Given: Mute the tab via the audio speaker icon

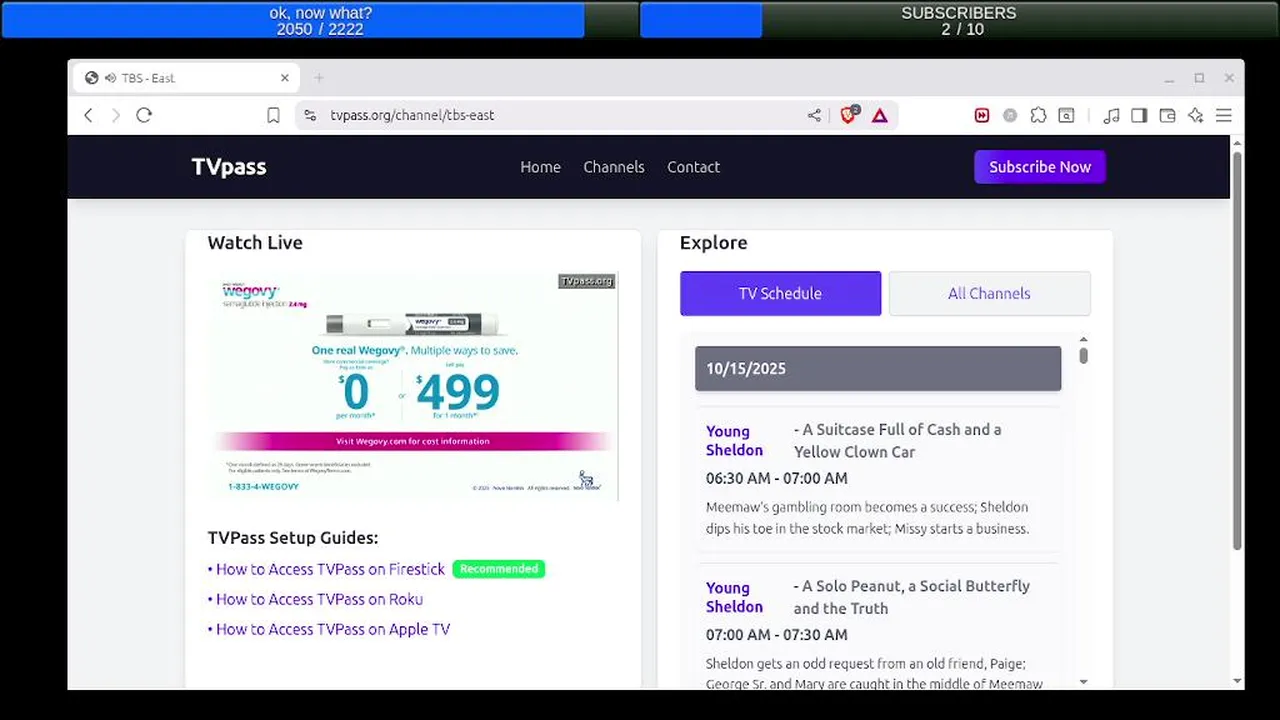Looking at the screenshot, I should (109, 78).
